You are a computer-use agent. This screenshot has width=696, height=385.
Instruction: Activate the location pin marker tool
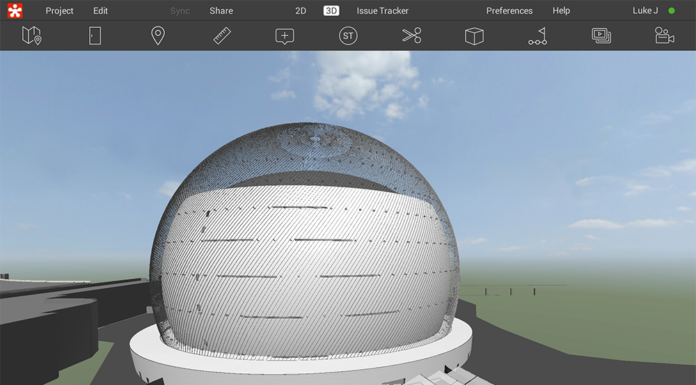[158, 36]
